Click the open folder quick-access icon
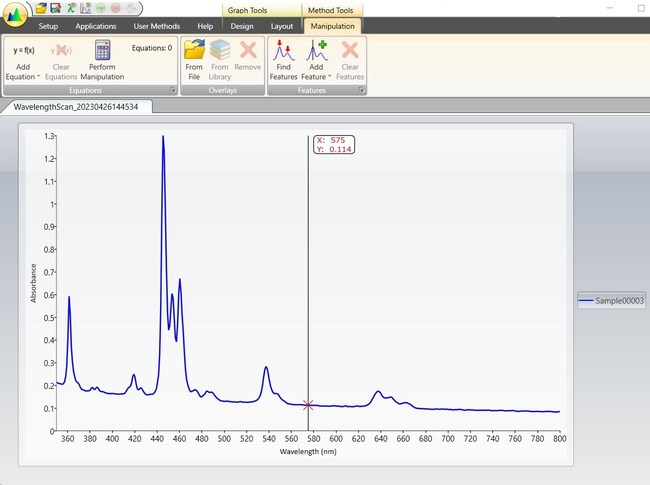 click(x=41, y=8)
